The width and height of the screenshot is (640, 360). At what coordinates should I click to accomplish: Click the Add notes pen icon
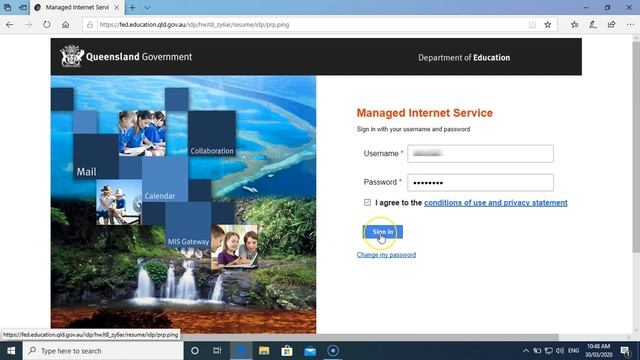[593, 25]
